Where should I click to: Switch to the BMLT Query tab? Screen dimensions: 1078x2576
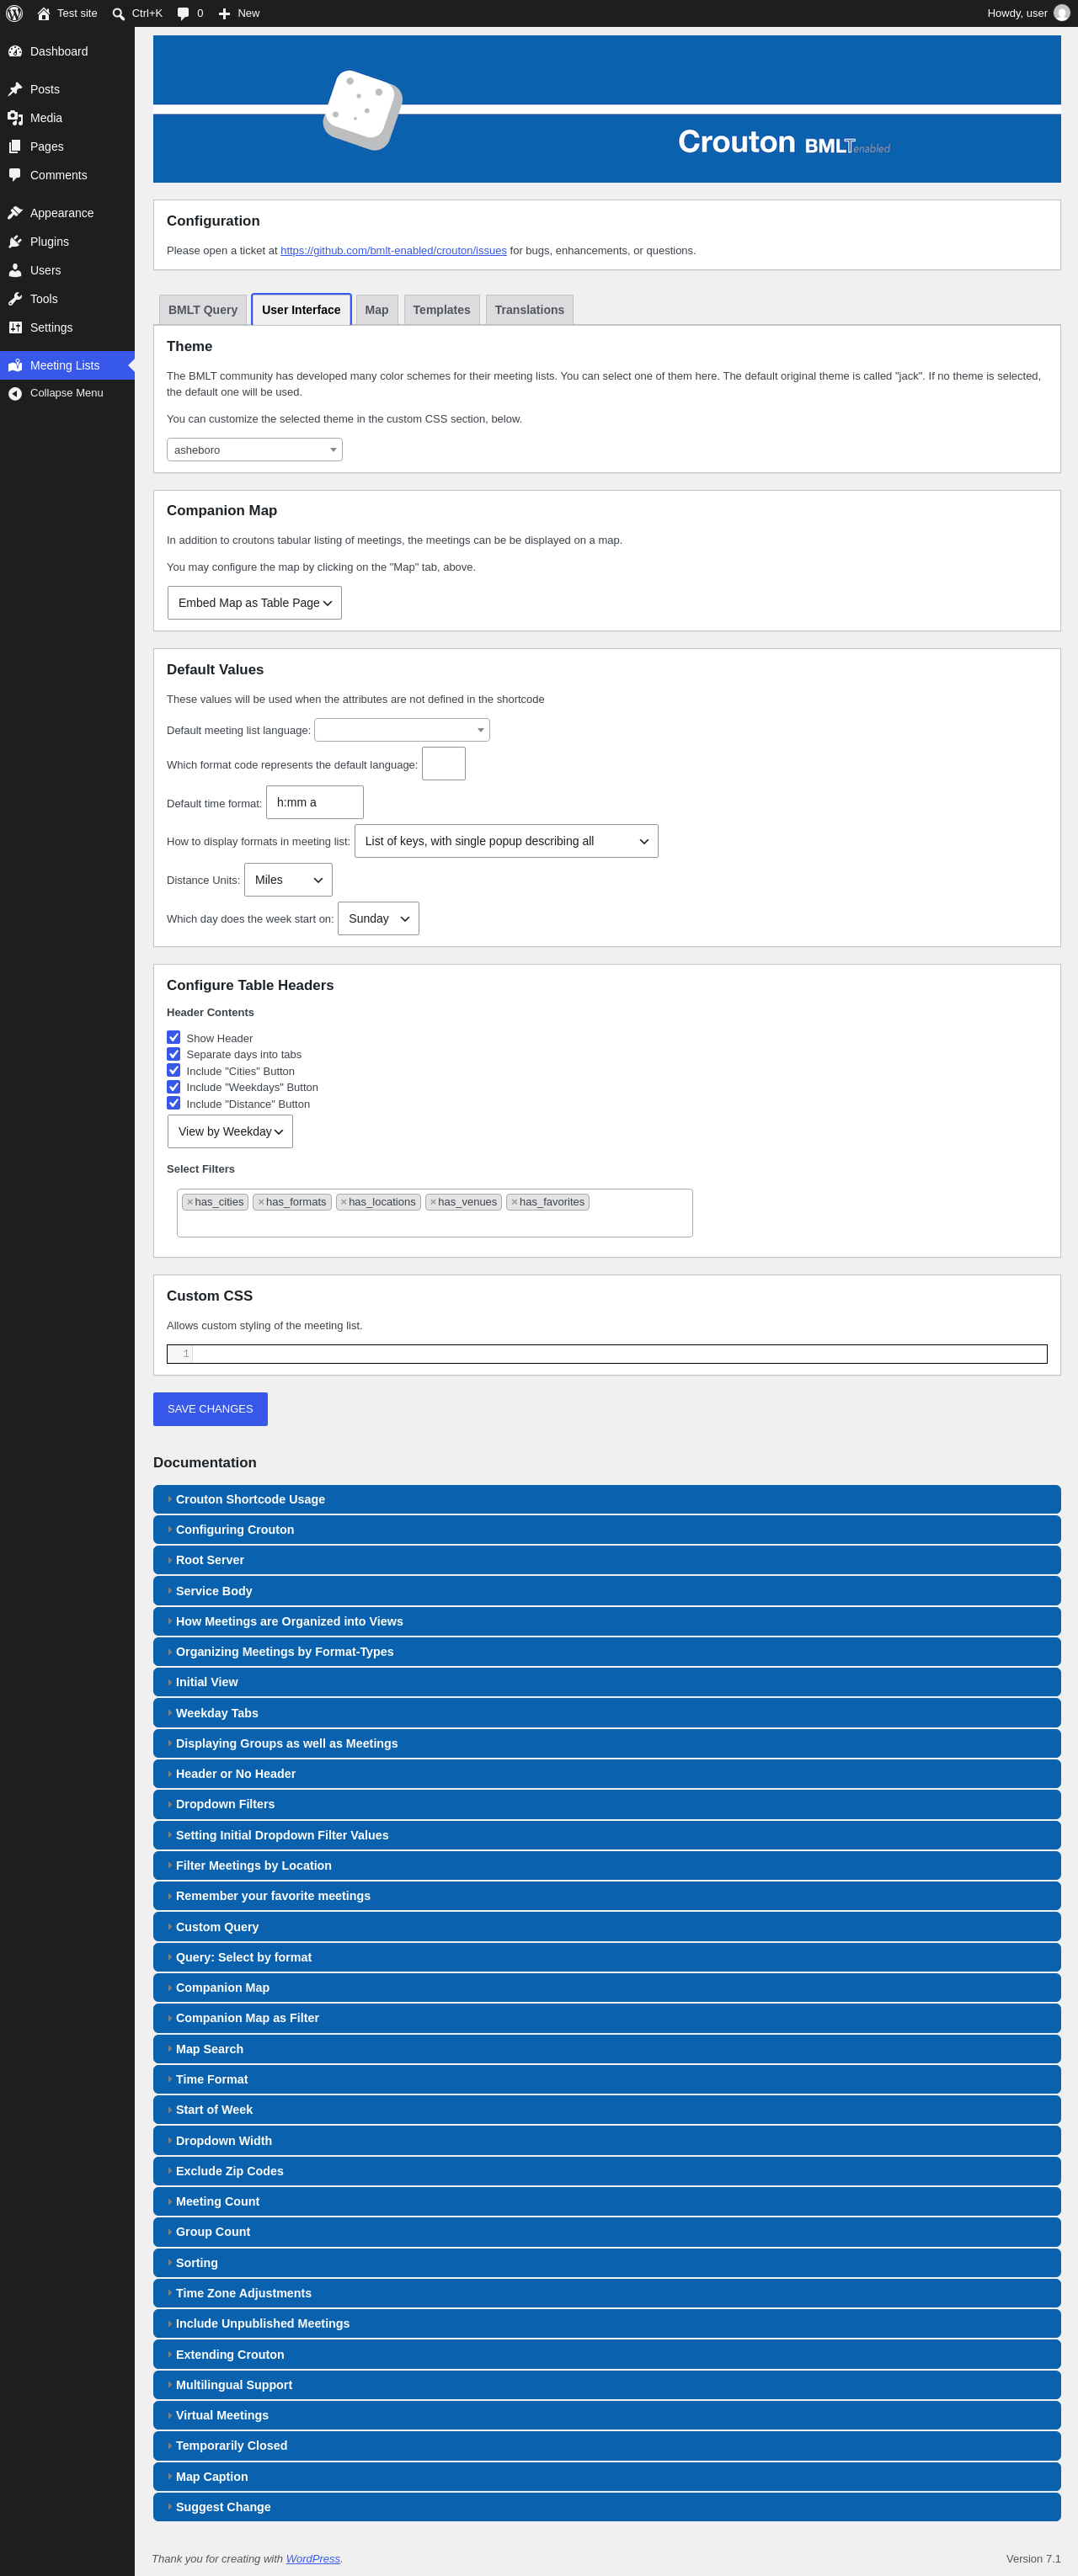coord(203,310)
